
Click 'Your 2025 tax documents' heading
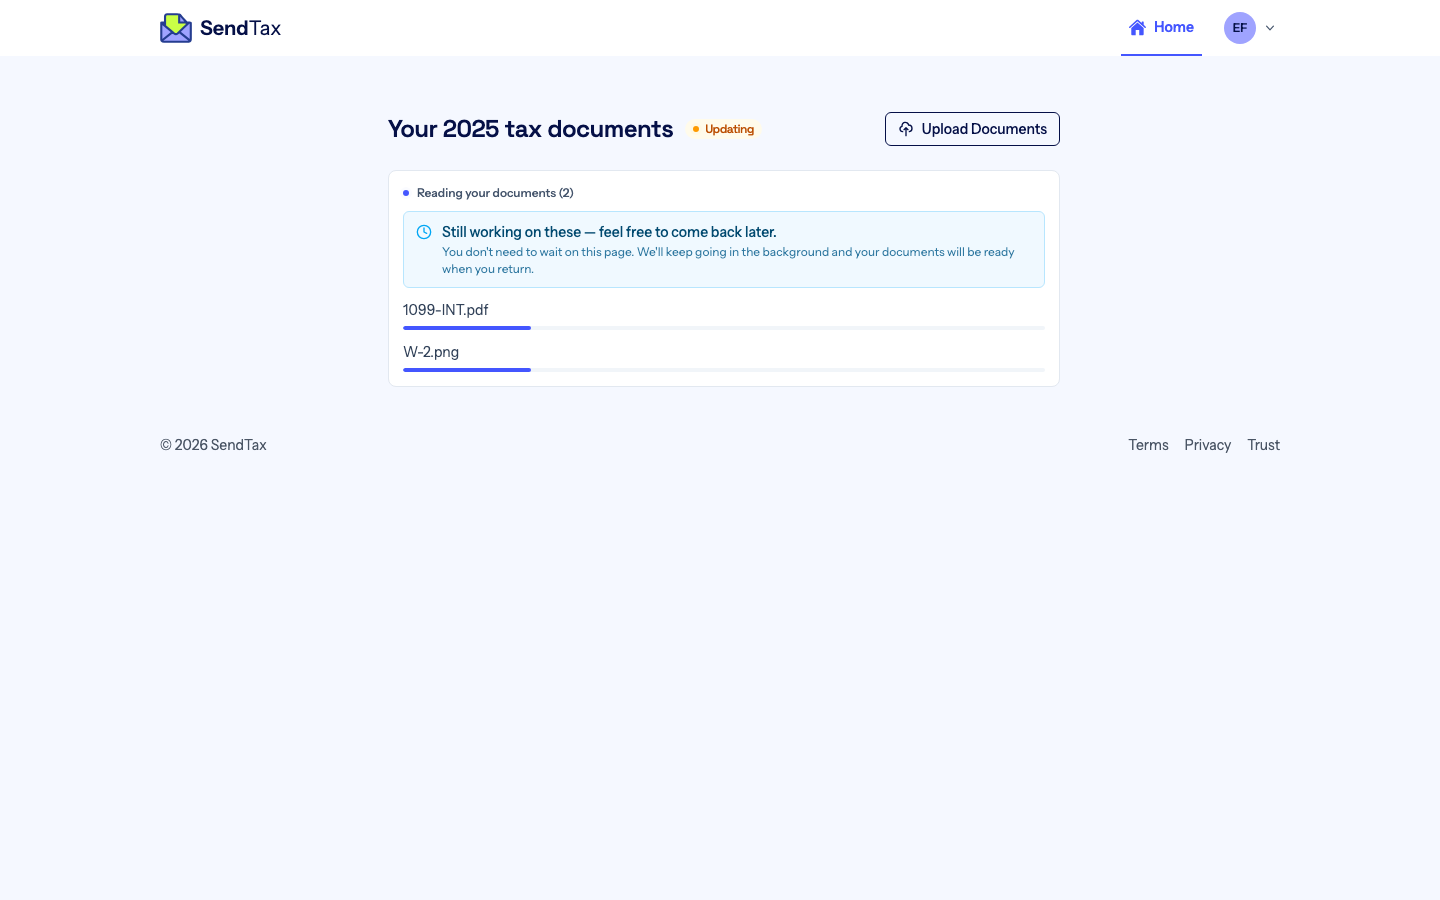531,129
